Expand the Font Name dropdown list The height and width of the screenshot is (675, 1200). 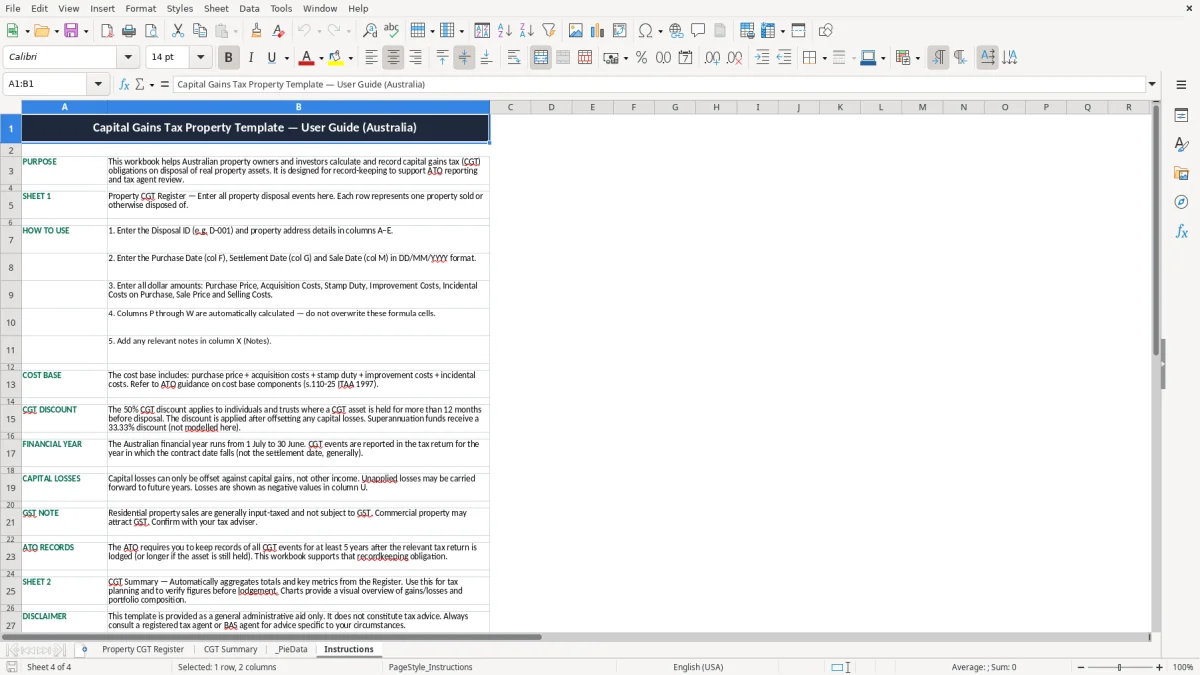[127, 58]
